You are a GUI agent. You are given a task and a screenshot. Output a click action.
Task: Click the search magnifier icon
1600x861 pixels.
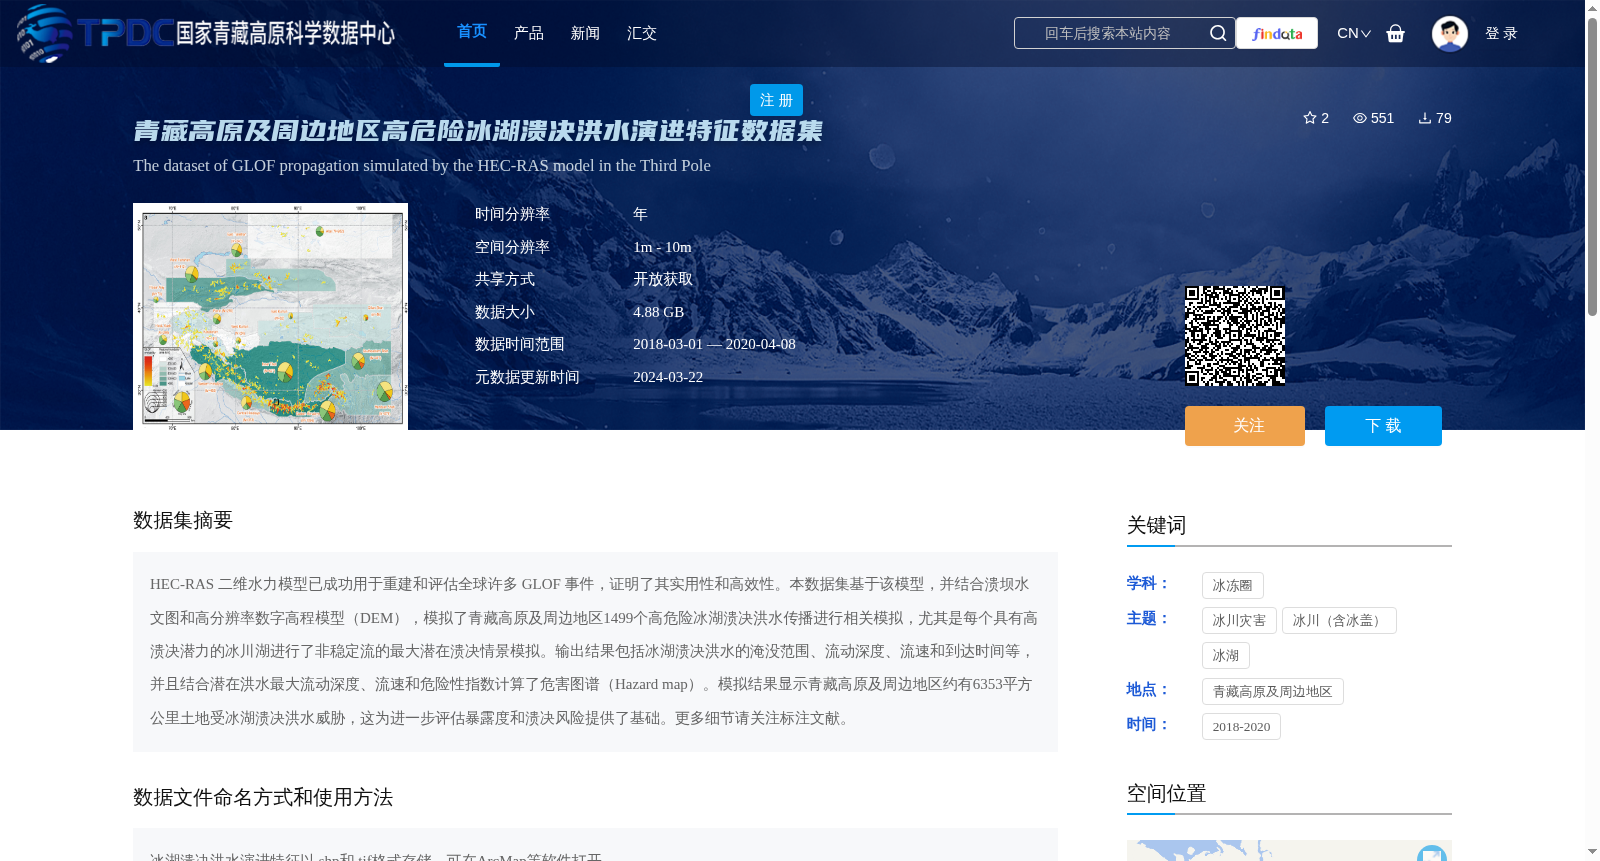[1218, 33]
